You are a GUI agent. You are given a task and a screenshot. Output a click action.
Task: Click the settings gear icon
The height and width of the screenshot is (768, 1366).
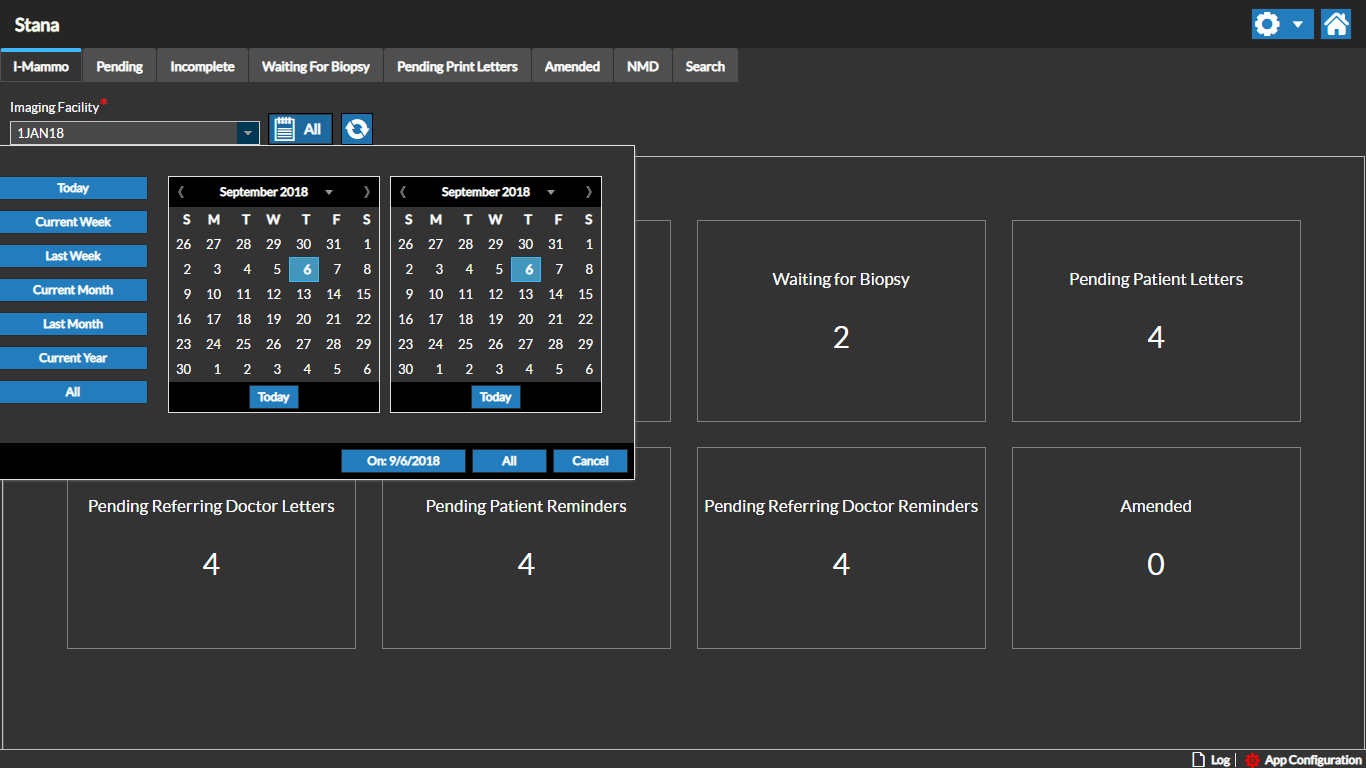click(x=1267, y=24)
